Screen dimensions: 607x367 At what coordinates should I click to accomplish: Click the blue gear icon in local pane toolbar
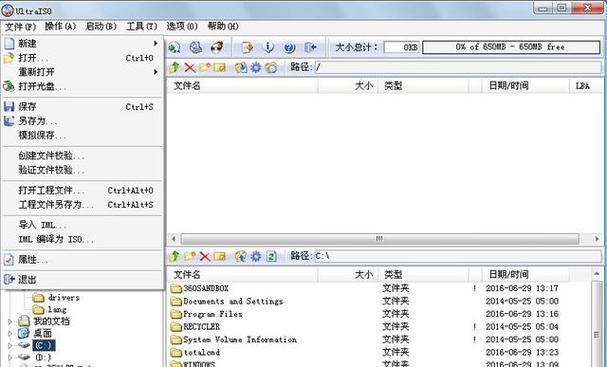click(x=256, y=256)
